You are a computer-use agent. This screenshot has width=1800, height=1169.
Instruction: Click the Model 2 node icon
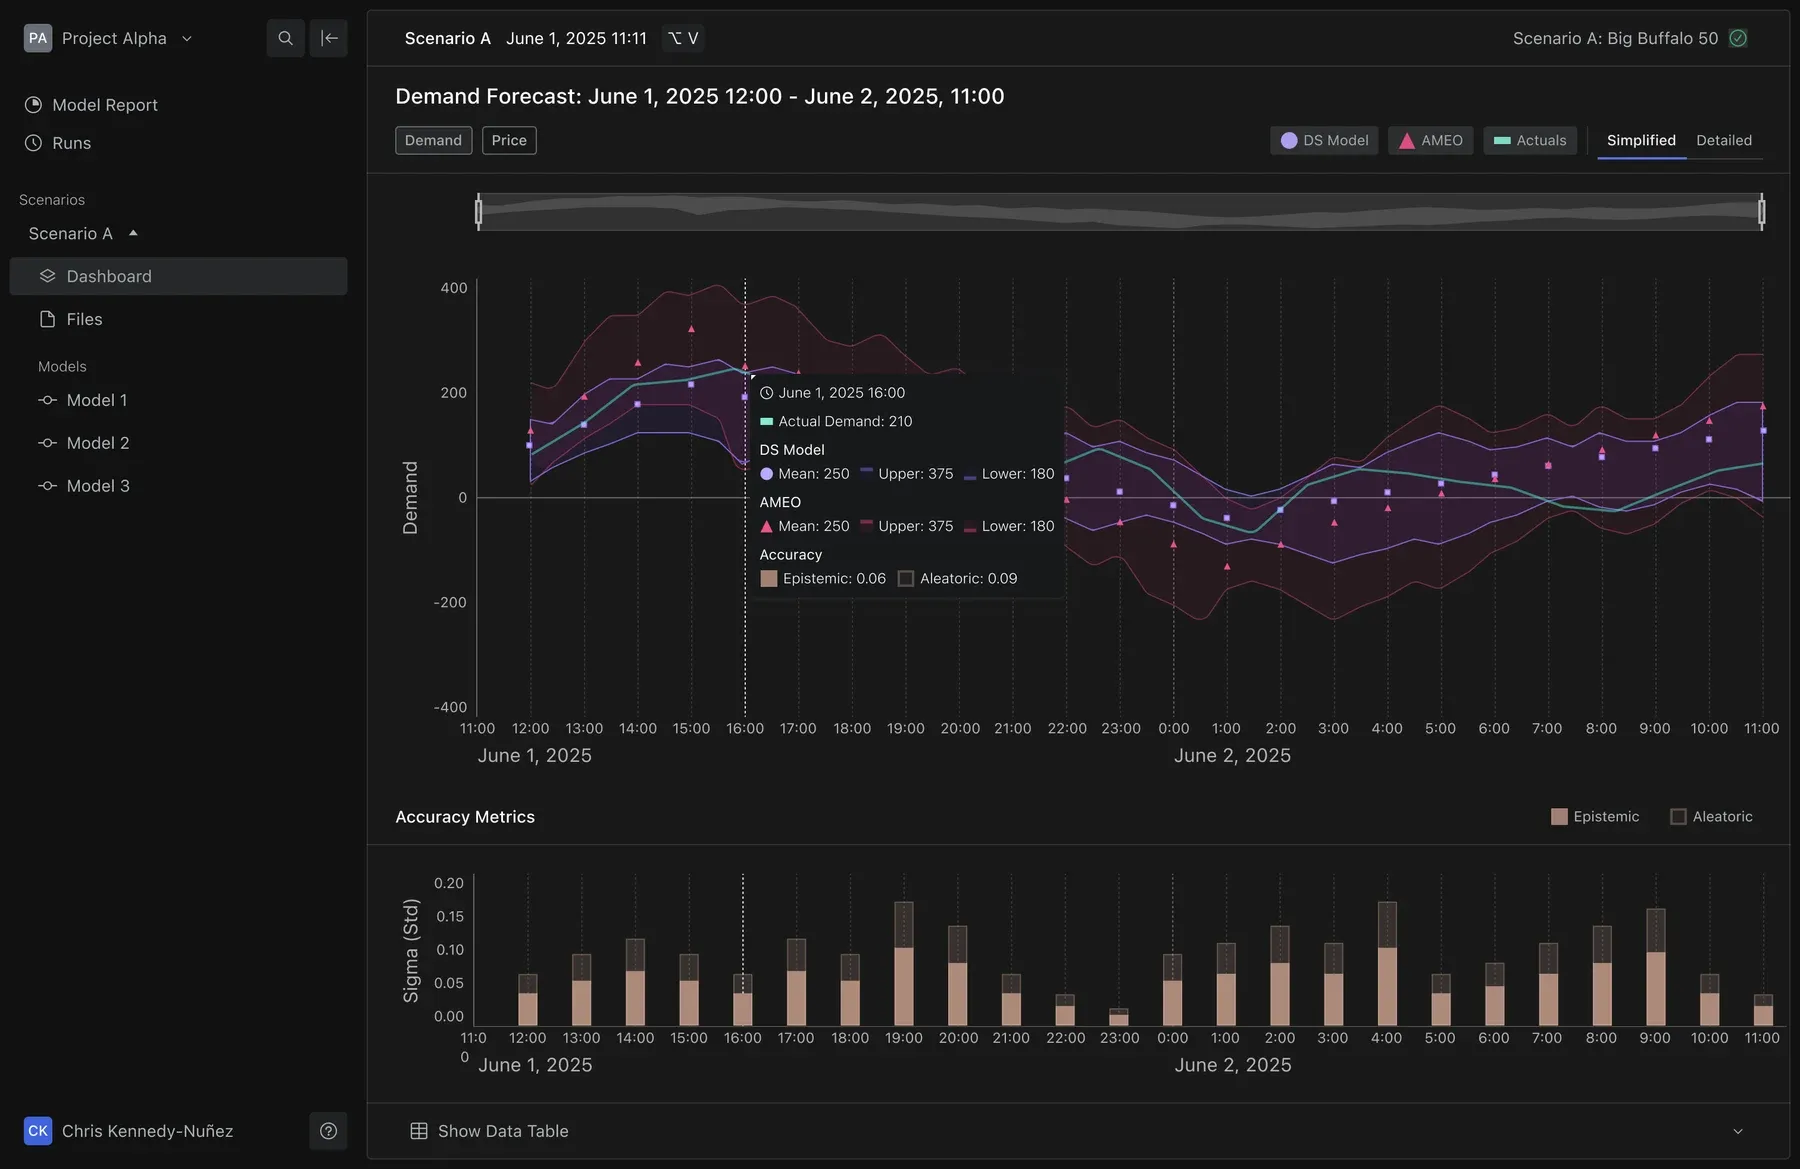(47, 443)
